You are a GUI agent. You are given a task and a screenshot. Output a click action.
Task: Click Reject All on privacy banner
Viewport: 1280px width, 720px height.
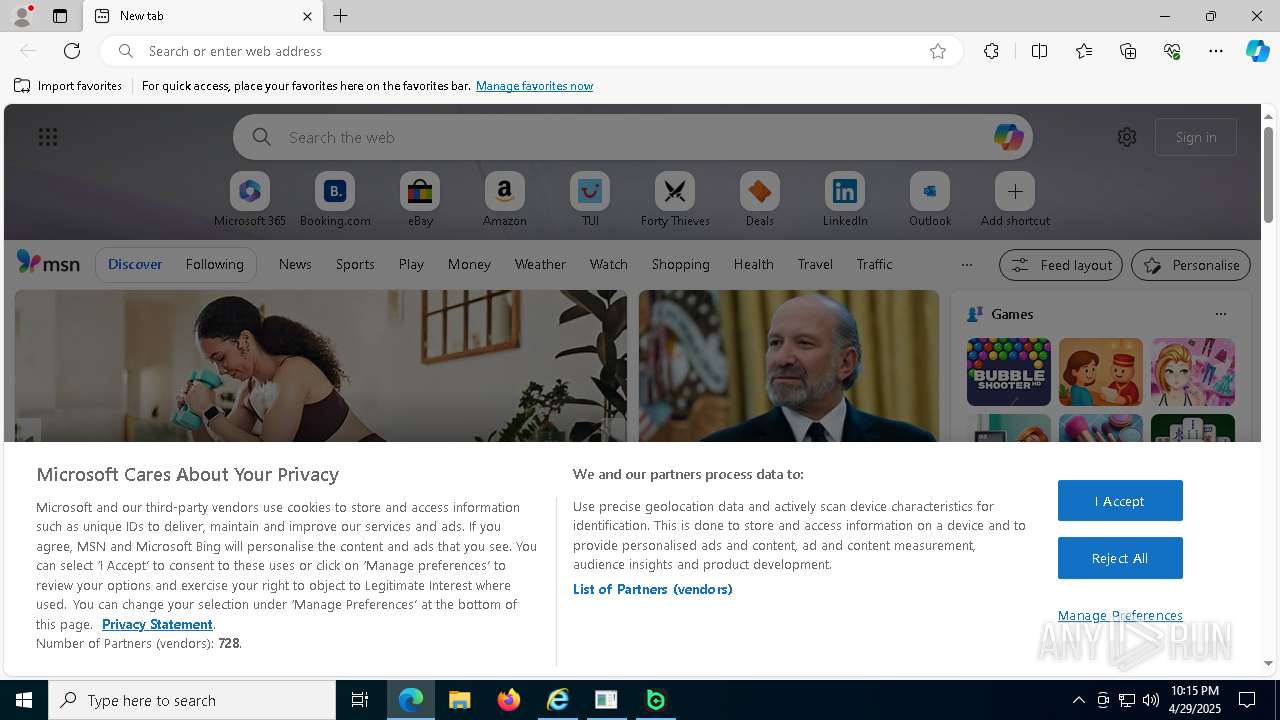click(1120, 558)
